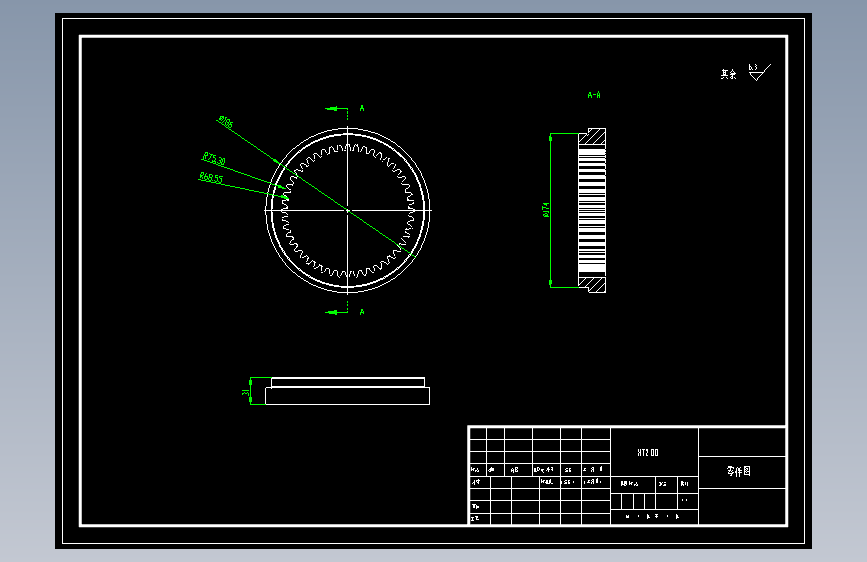Click the lower section arrow labeled A
This screenshot has width=867, height=562.
tap(336, 313)
